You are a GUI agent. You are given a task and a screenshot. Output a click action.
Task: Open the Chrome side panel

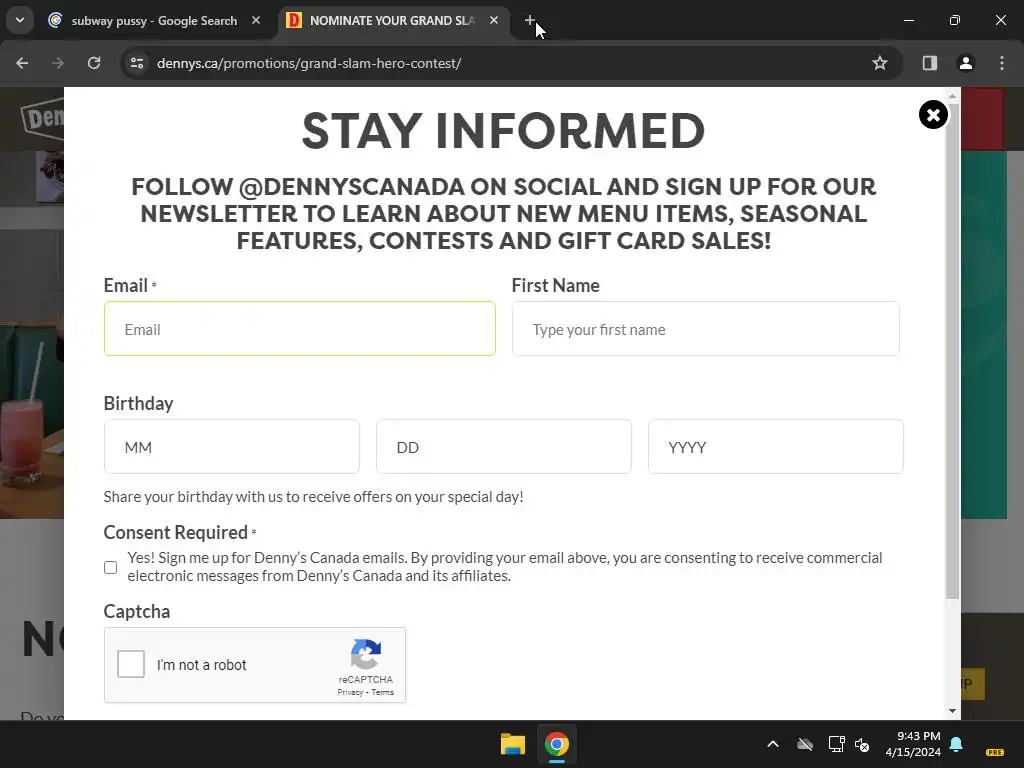click(x=930, y=63)
